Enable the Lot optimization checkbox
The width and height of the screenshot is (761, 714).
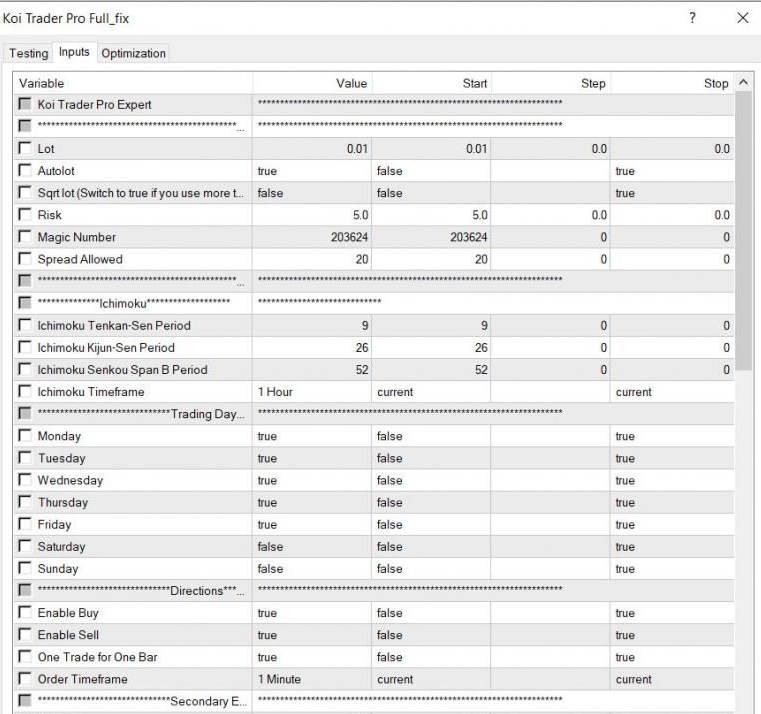click(x=25, y=149)
